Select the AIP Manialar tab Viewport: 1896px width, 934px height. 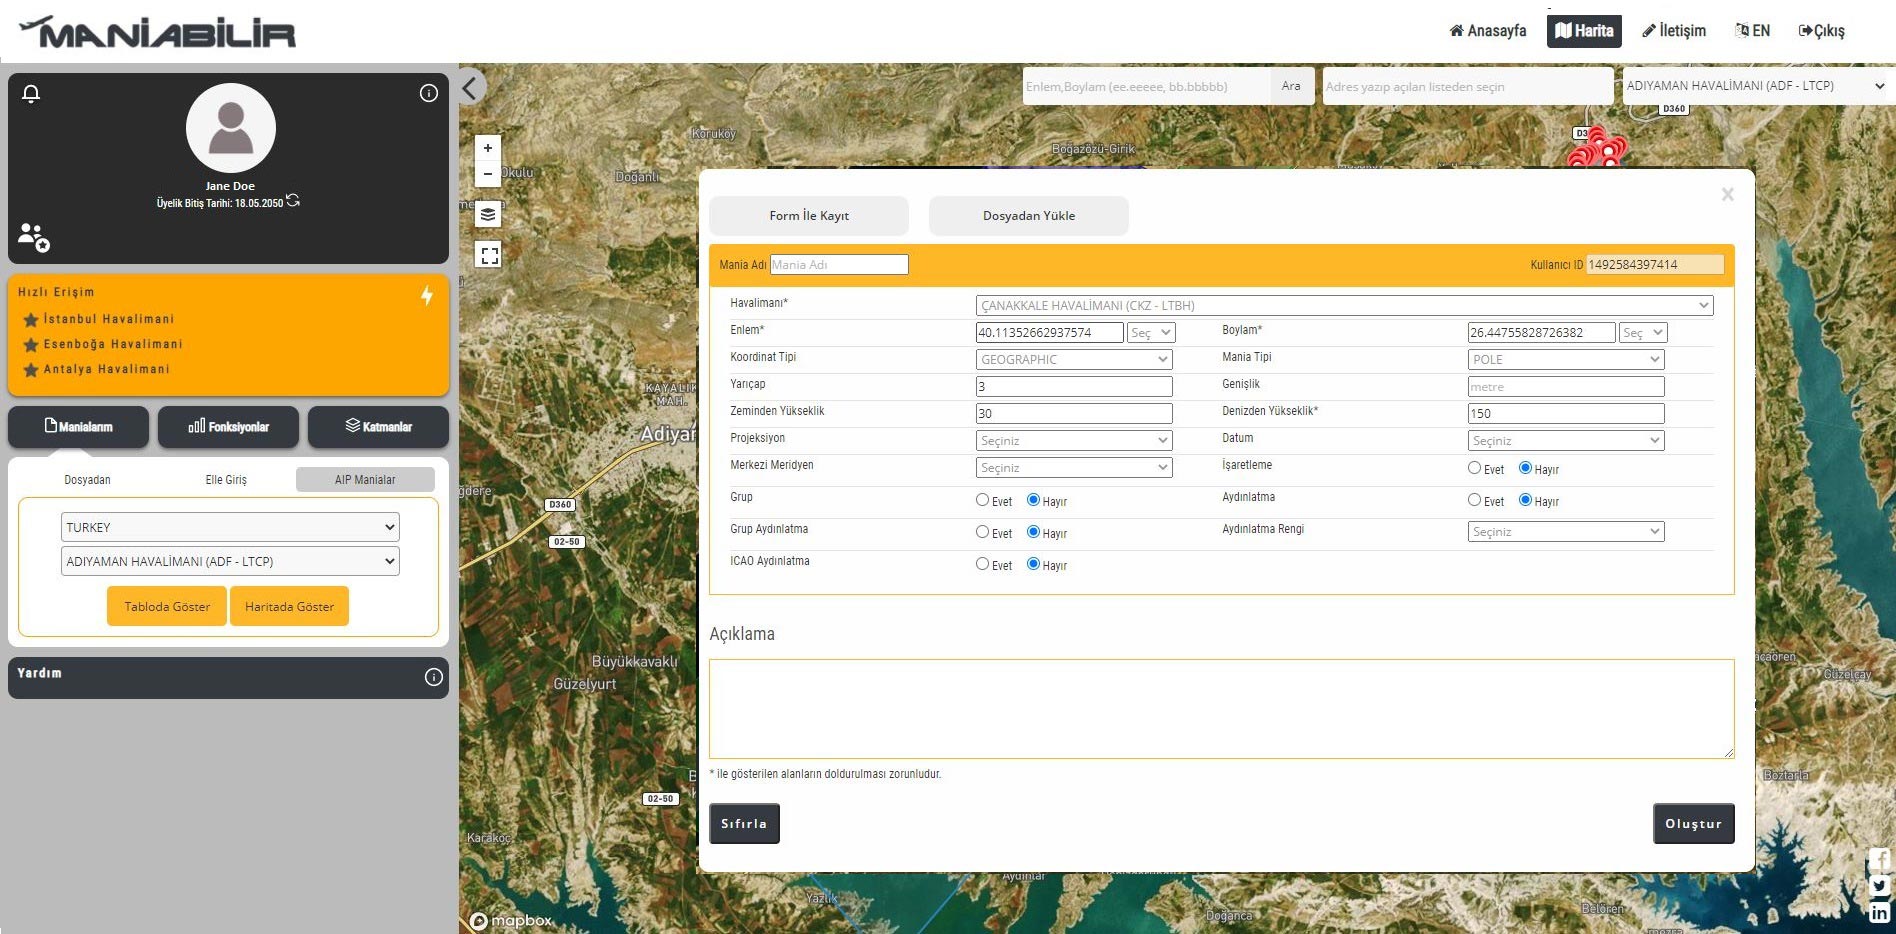[x=365, y=480]
